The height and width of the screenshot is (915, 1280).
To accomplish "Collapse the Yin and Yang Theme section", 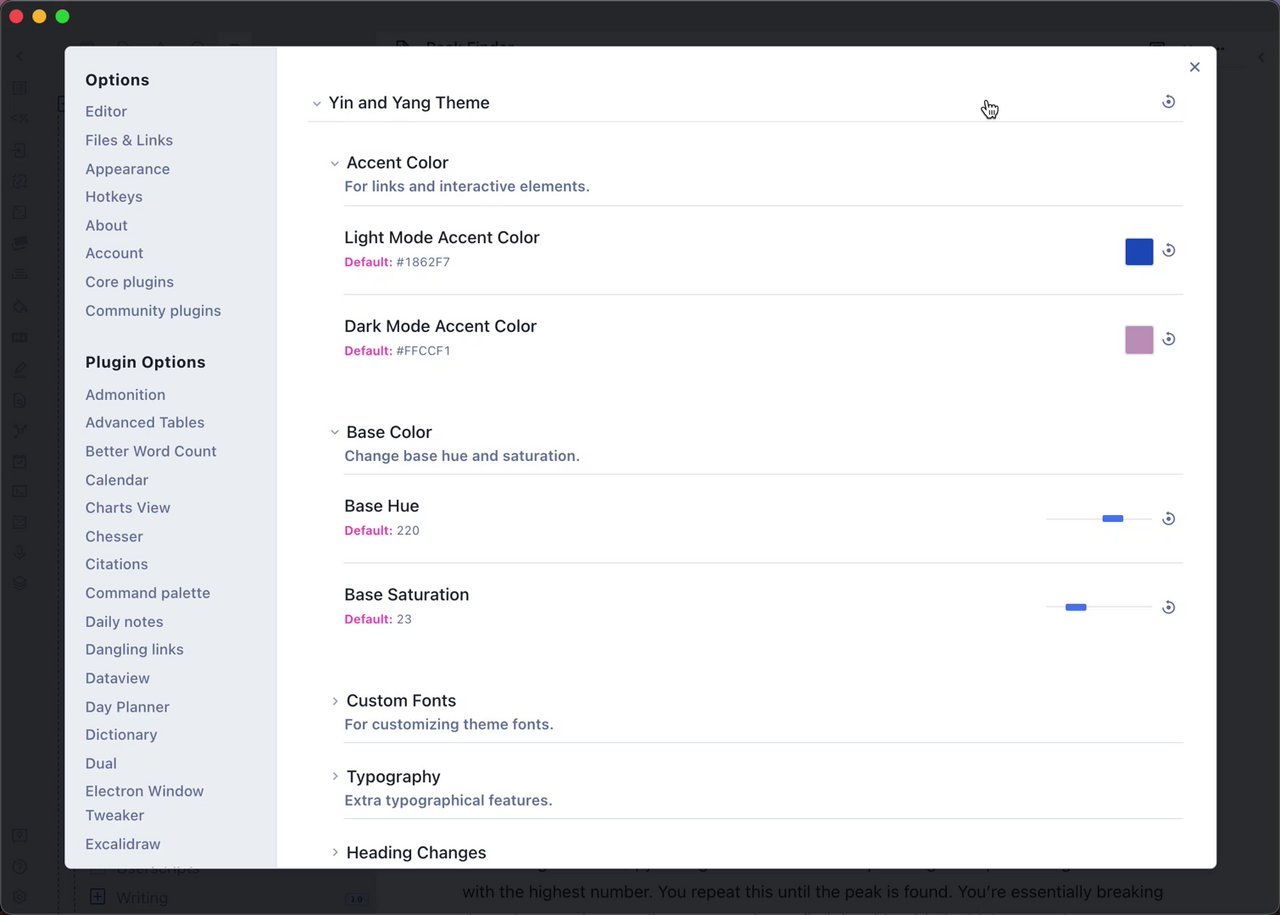I will pos(317,103).
